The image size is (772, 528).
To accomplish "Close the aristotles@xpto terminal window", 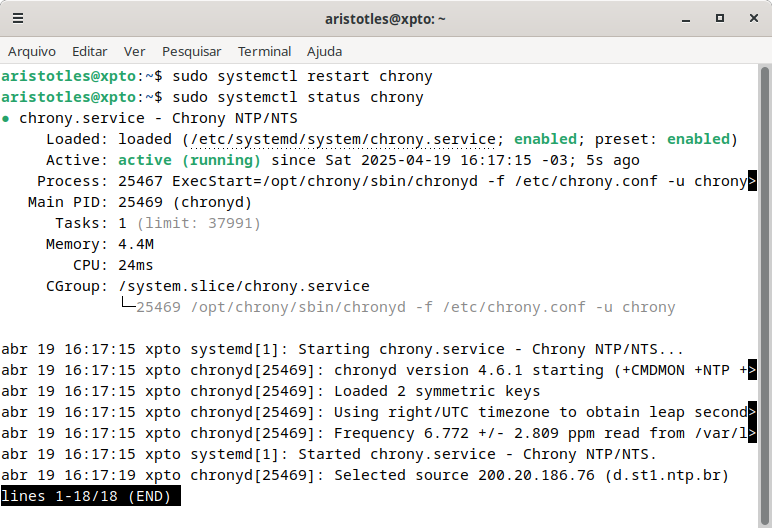I will pyautogui.click(x=753, y=19).
